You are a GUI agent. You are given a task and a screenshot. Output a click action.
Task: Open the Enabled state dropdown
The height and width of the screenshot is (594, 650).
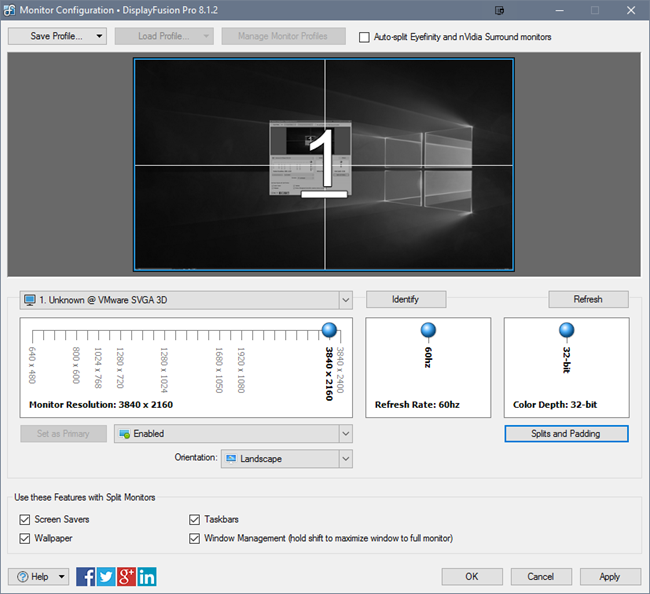pyautogui.click(x=346, y=434)
